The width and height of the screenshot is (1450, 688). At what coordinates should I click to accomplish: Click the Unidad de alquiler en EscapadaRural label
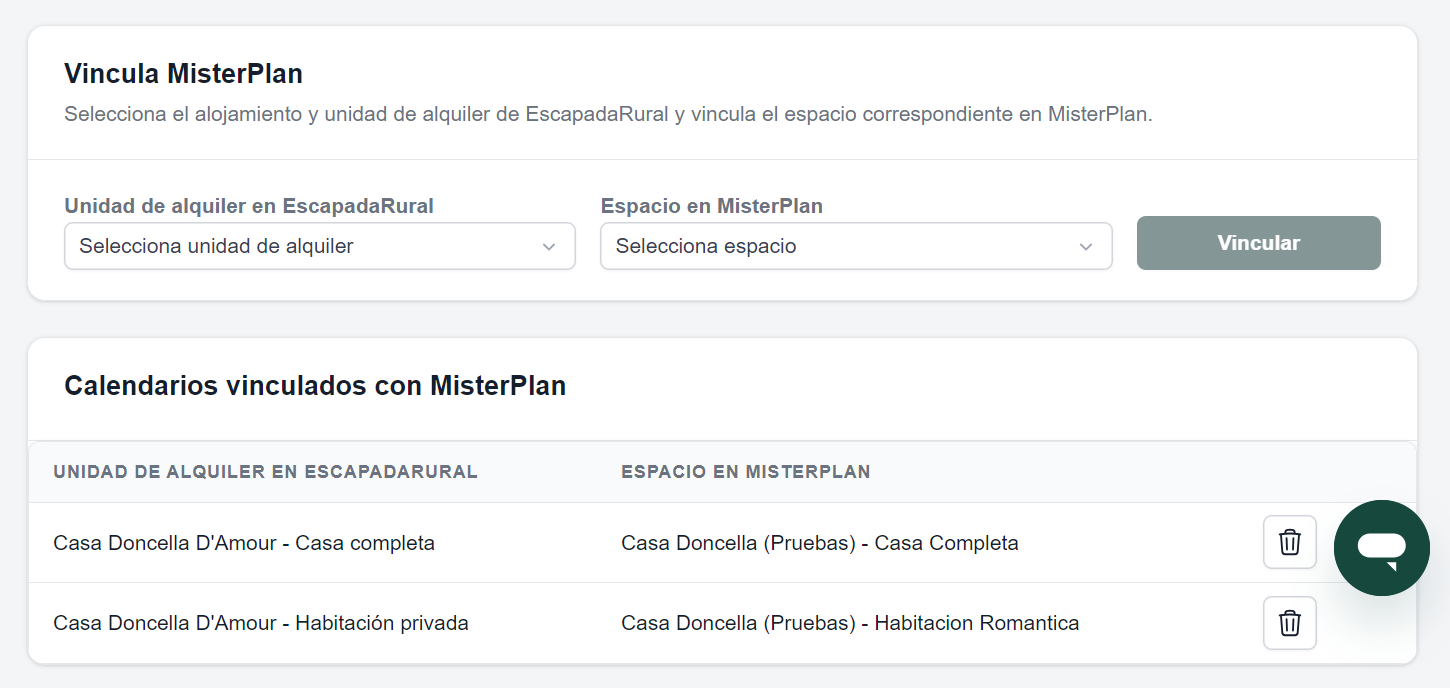(x=249, y=206)
